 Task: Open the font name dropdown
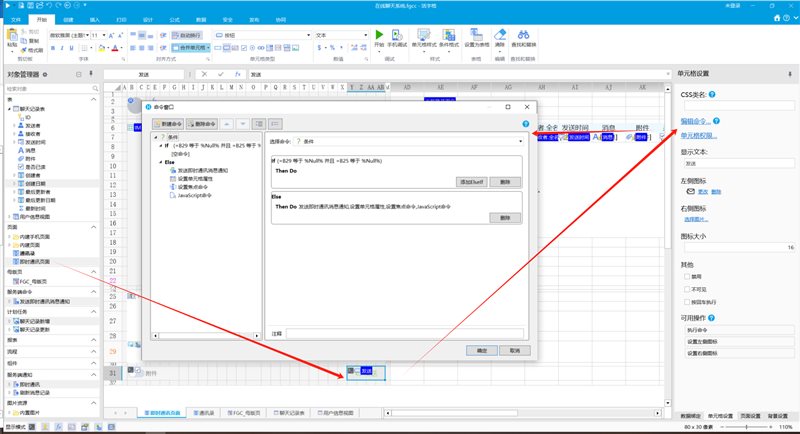(x=87, y=35)
